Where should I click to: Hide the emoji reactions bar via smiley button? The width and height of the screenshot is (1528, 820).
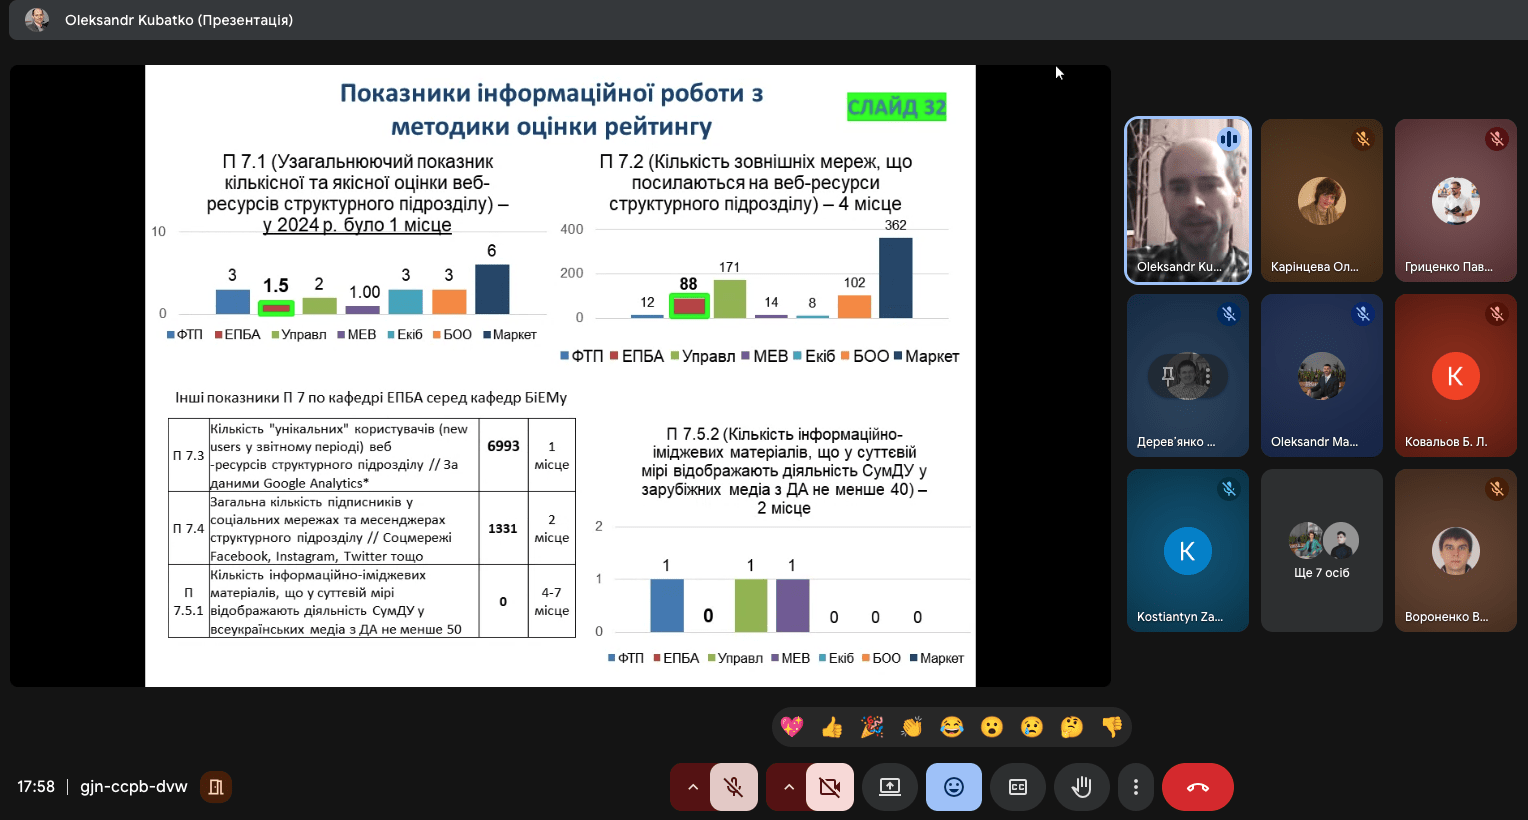tap(954, 787)
